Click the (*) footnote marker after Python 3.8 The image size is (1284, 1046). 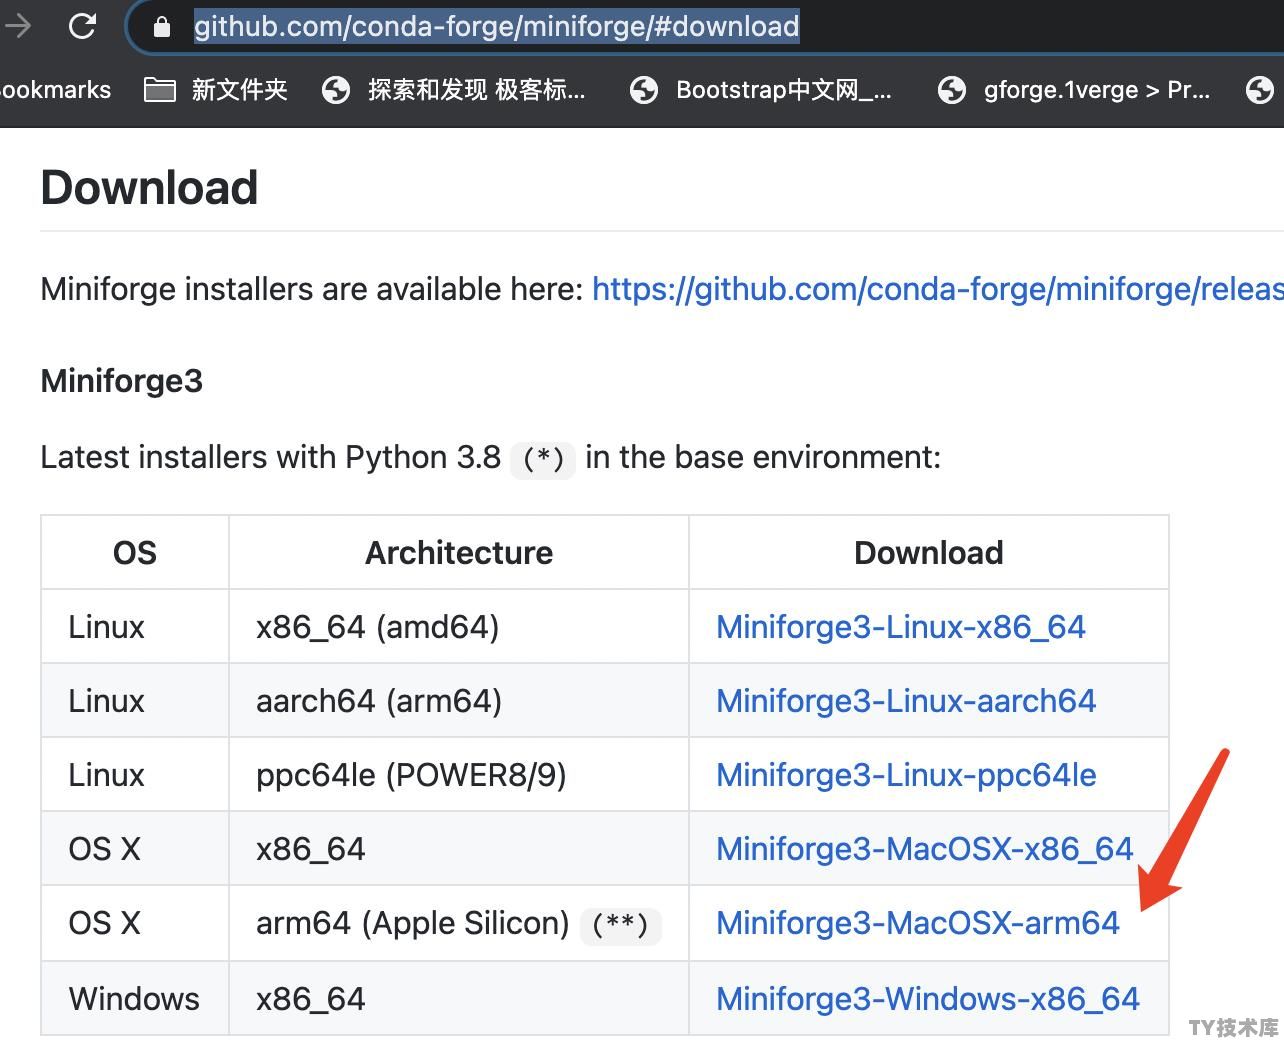click(x=543, y=459)
